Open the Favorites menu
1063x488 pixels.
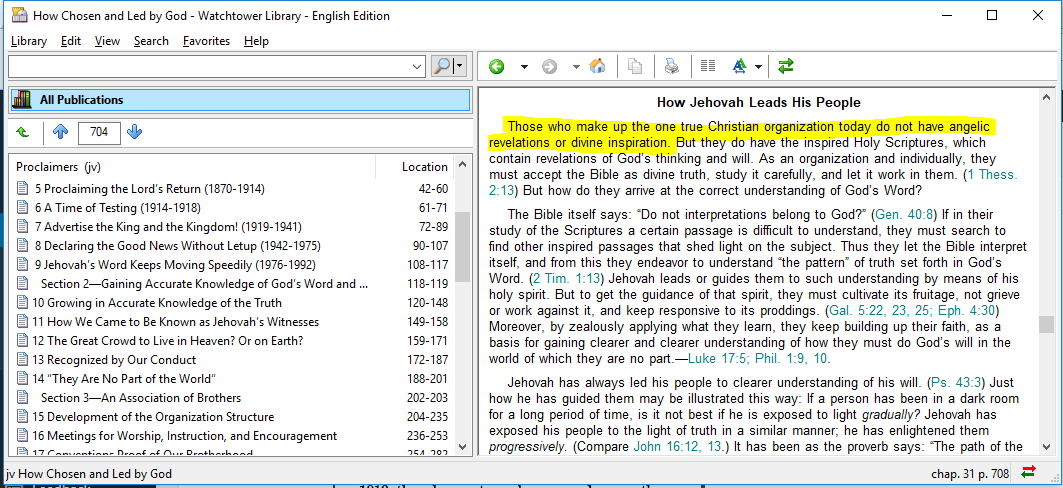tap(206, 41)
